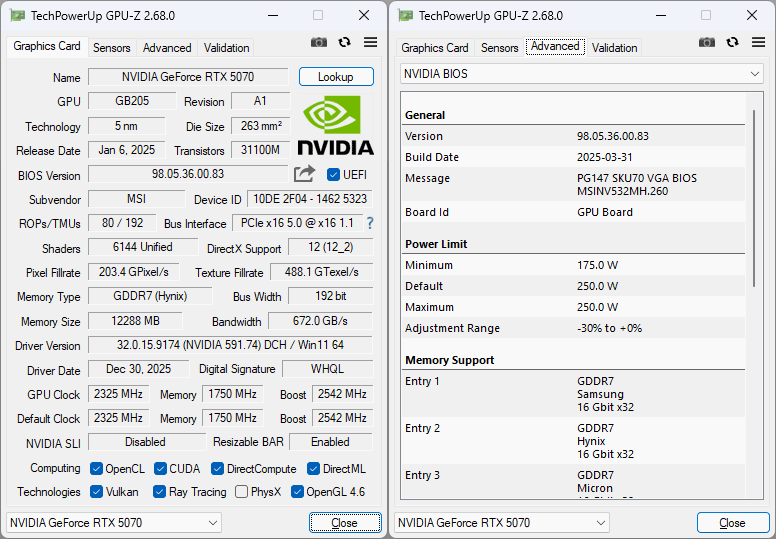Click Close button in left window
This screenshot has height=539, width=776.
pyautogui.click(x=345, y=523)
